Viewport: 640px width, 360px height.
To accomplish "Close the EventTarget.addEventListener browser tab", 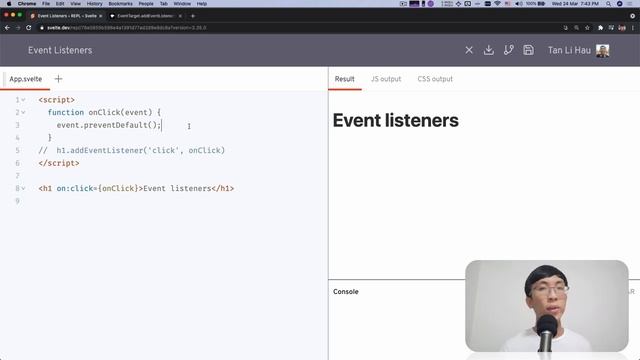I will tap(180, 16).
